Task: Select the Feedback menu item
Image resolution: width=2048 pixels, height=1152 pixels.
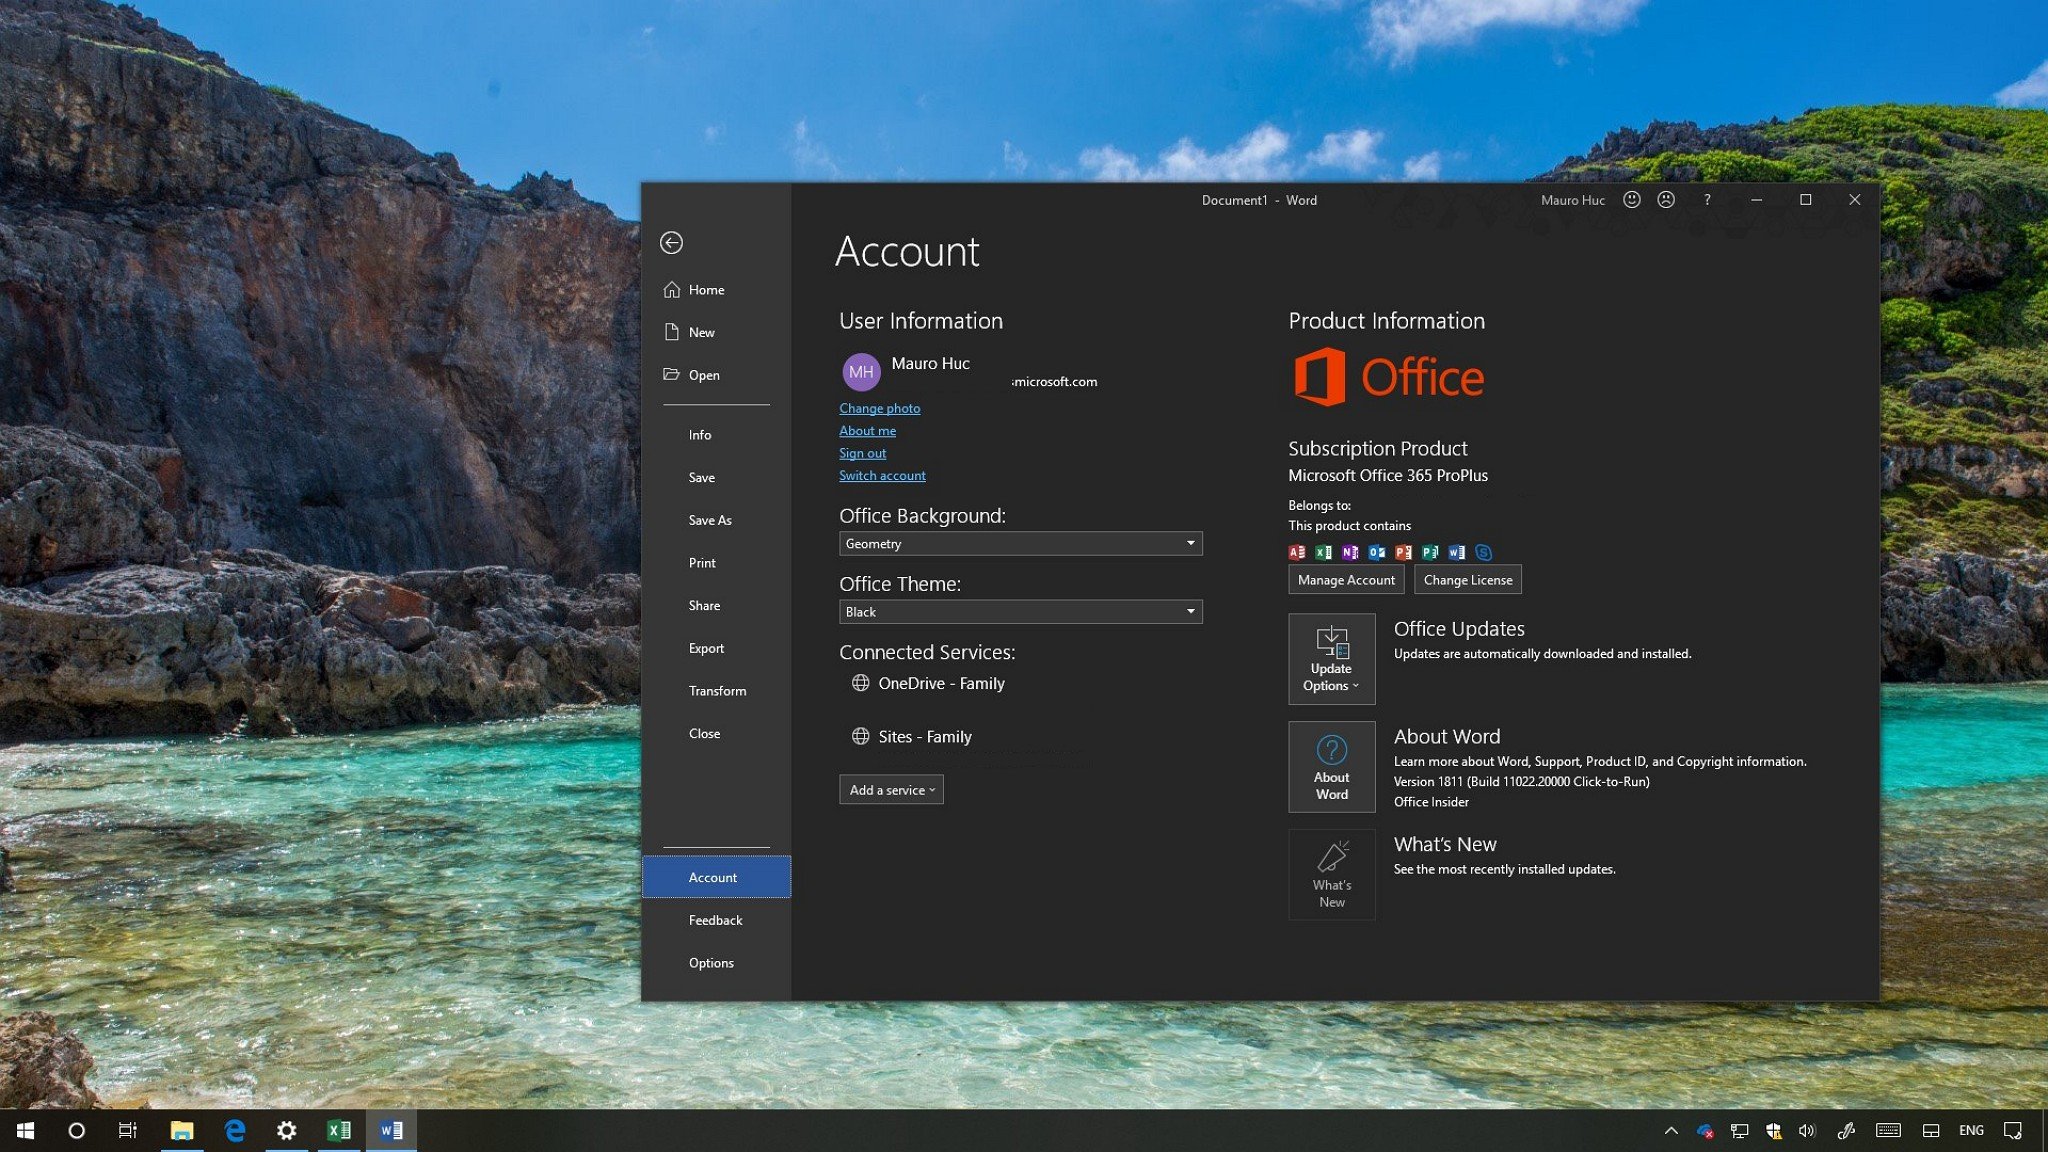Action: (715, 919)
